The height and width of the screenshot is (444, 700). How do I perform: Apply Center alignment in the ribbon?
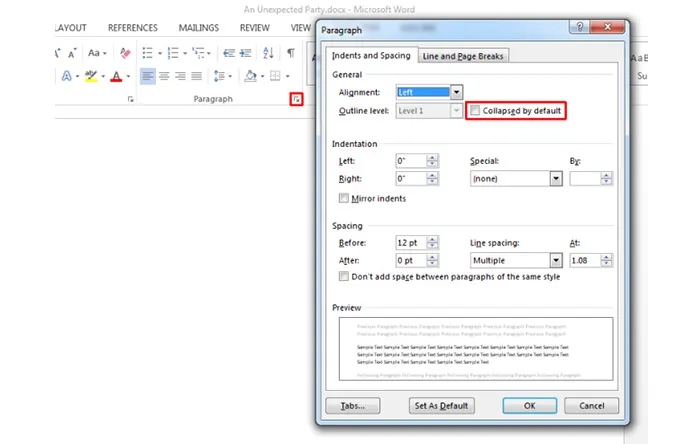(x=164, y=76)
